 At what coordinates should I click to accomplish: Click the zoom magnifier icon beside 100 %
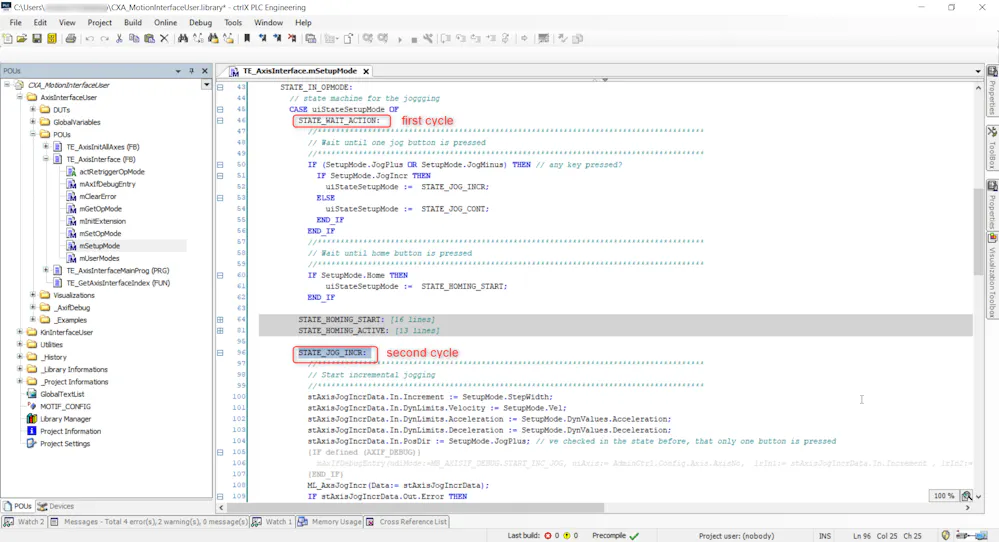967,496
